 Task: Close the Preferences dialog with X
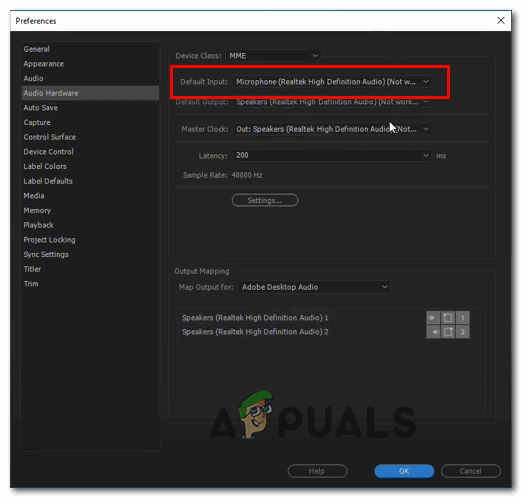501,21
